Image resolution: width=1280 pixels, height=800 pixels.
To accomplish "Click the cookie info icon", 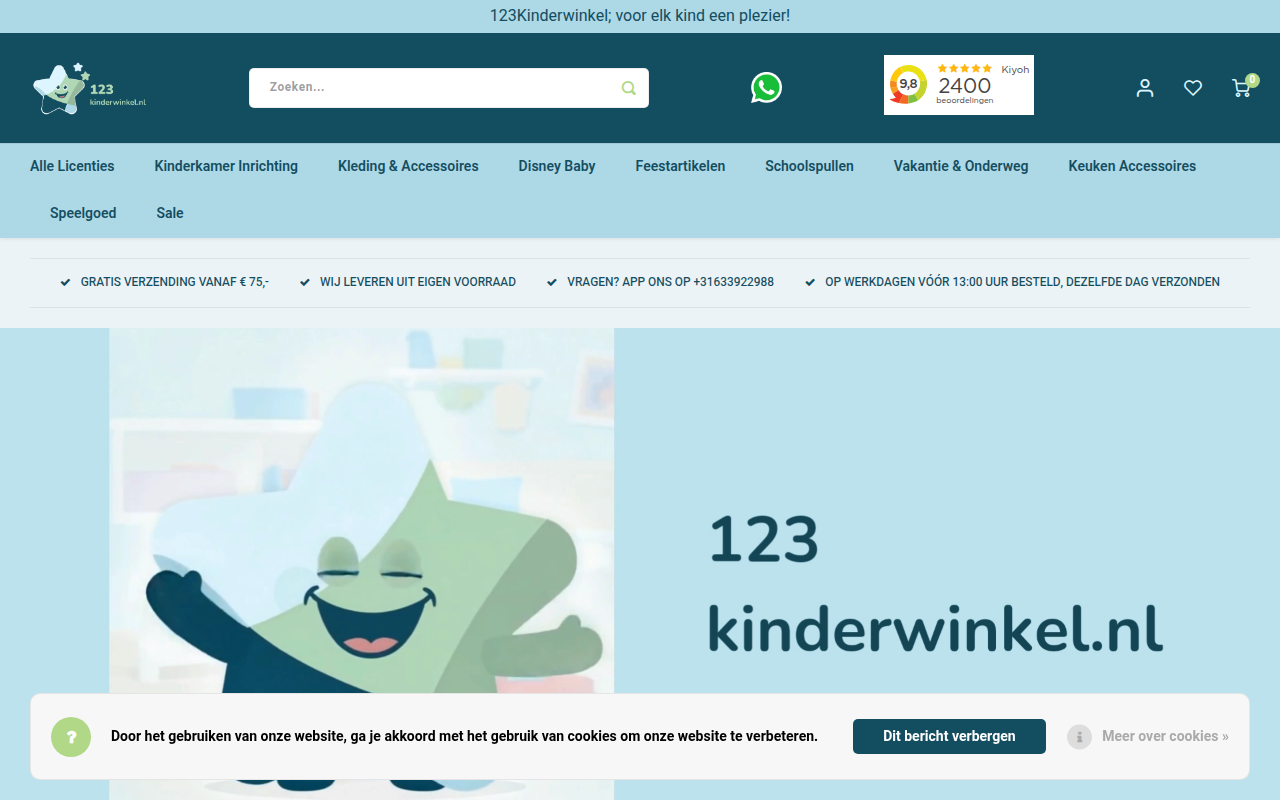I will pos(1079,737).
